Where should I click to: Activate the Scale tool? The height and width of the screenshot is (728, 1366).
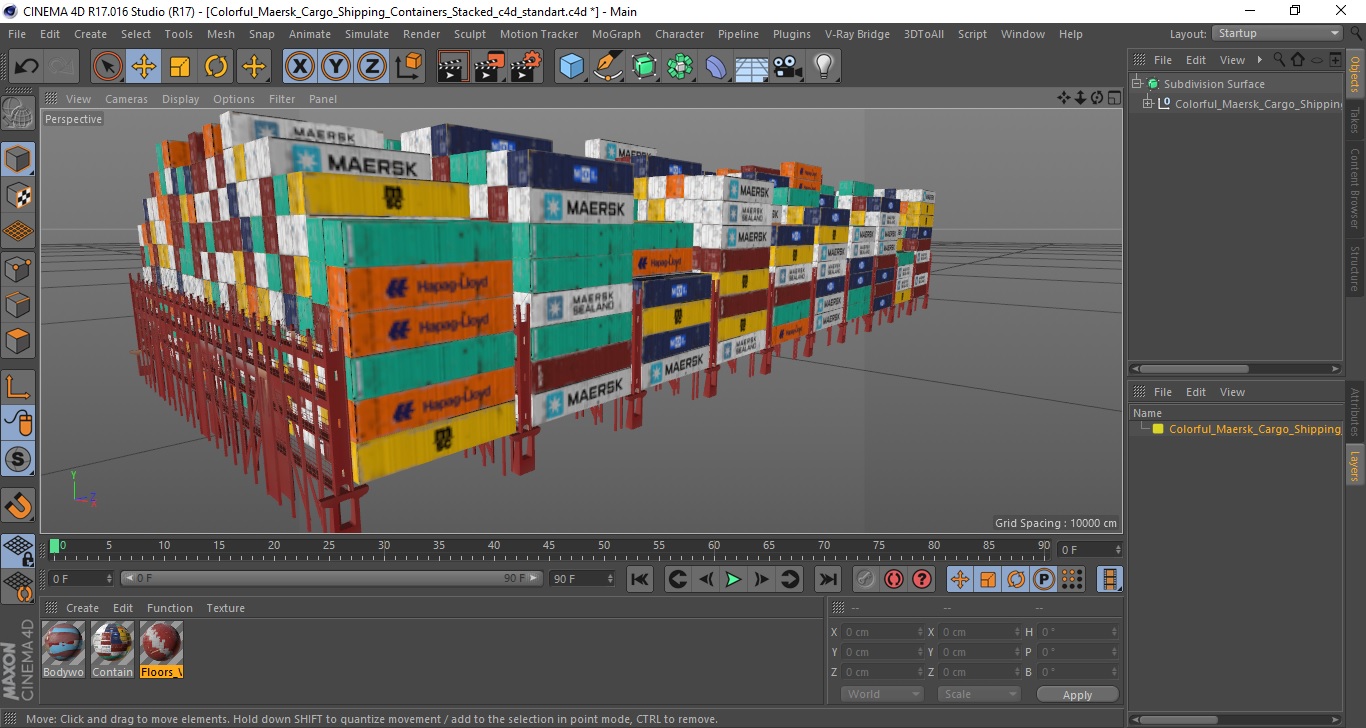180,67
